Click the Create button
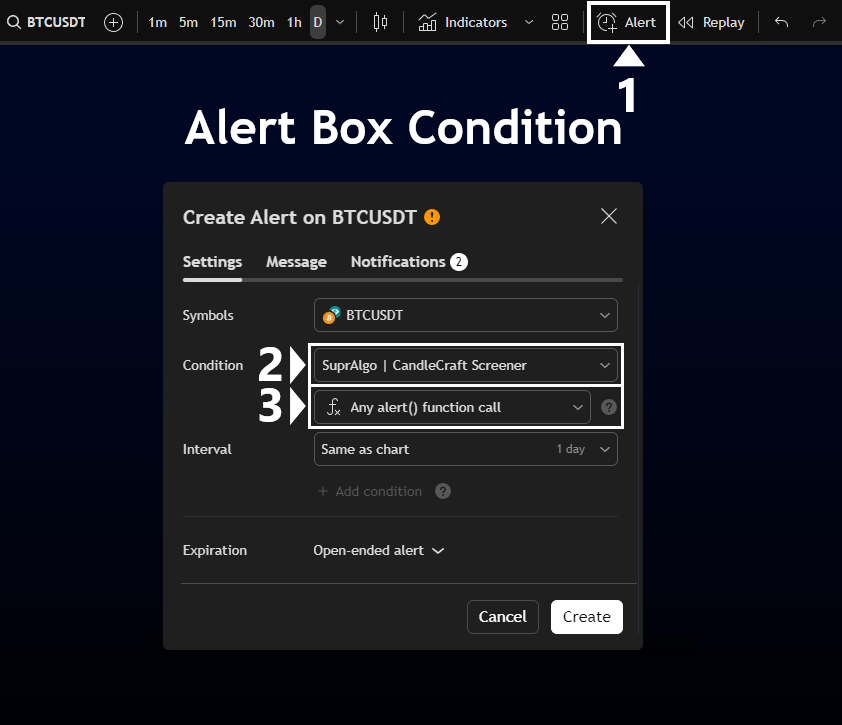This screenshot has width=842, height=725. click(586, 617)
